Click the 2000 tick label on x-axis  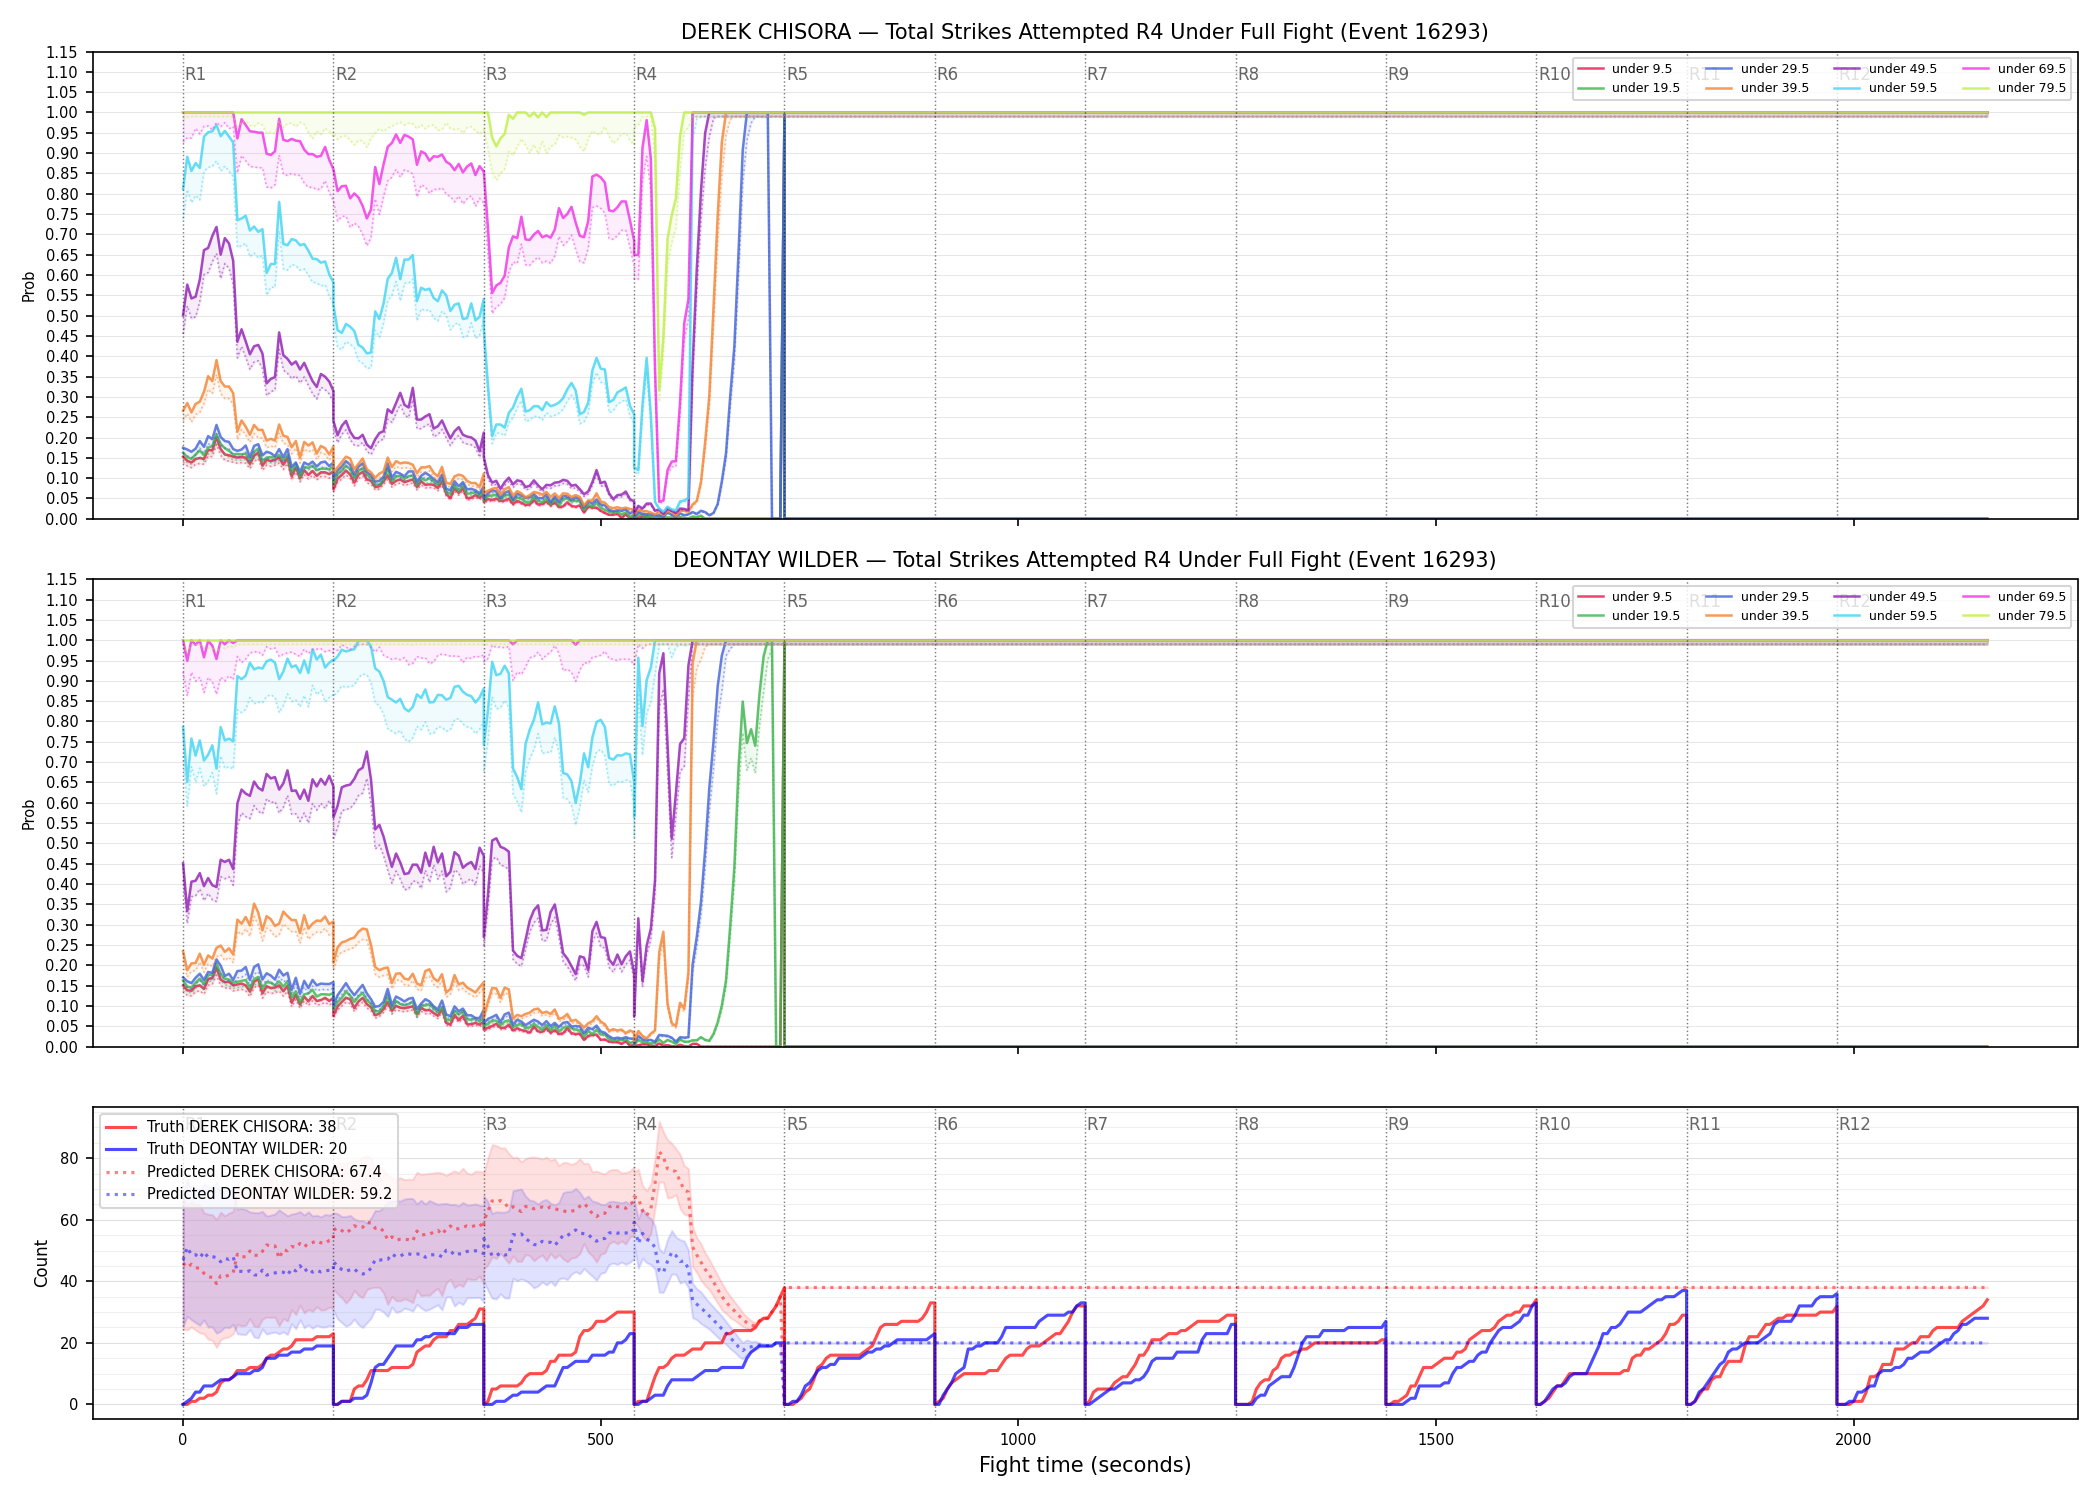click(1853, 1440)
